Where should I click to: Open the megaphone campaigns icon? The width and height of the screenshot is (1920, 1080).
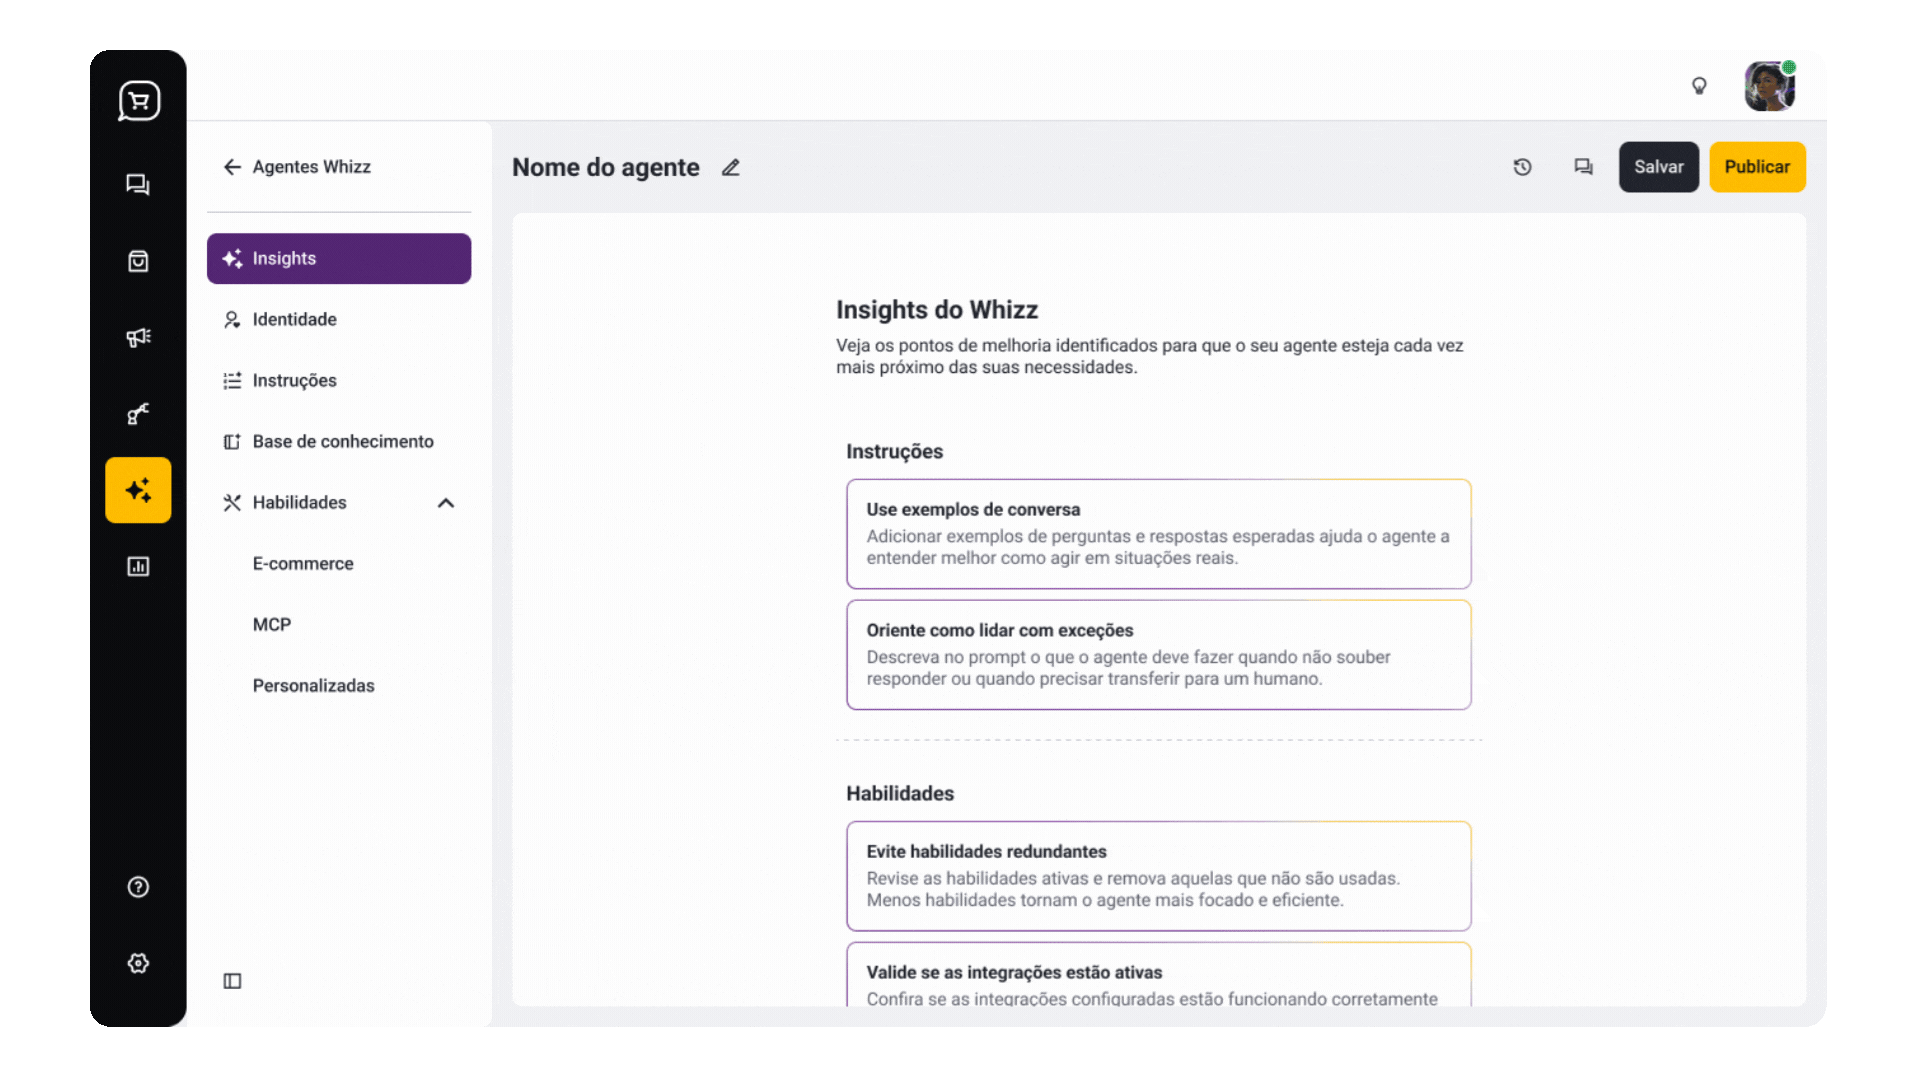tap(138, 337)
